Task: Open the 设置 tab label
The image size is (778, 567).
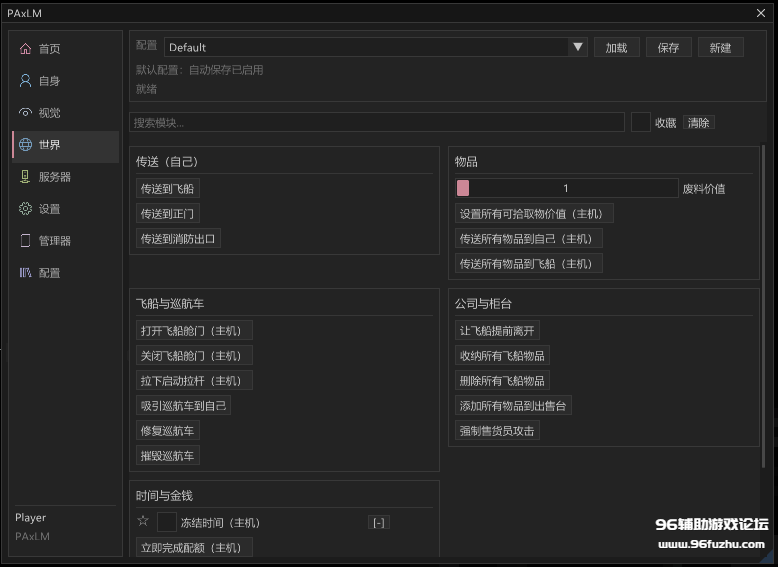Action: click(x=50, y=209)
